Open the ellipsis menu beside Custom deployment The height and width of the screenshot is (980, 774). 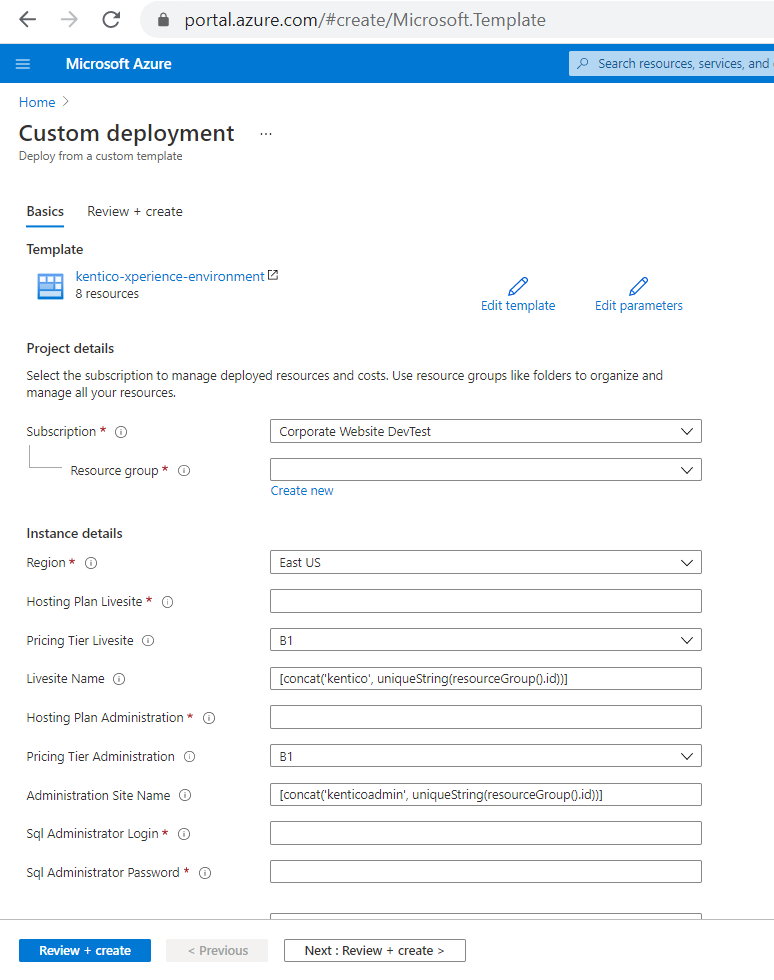266,134
